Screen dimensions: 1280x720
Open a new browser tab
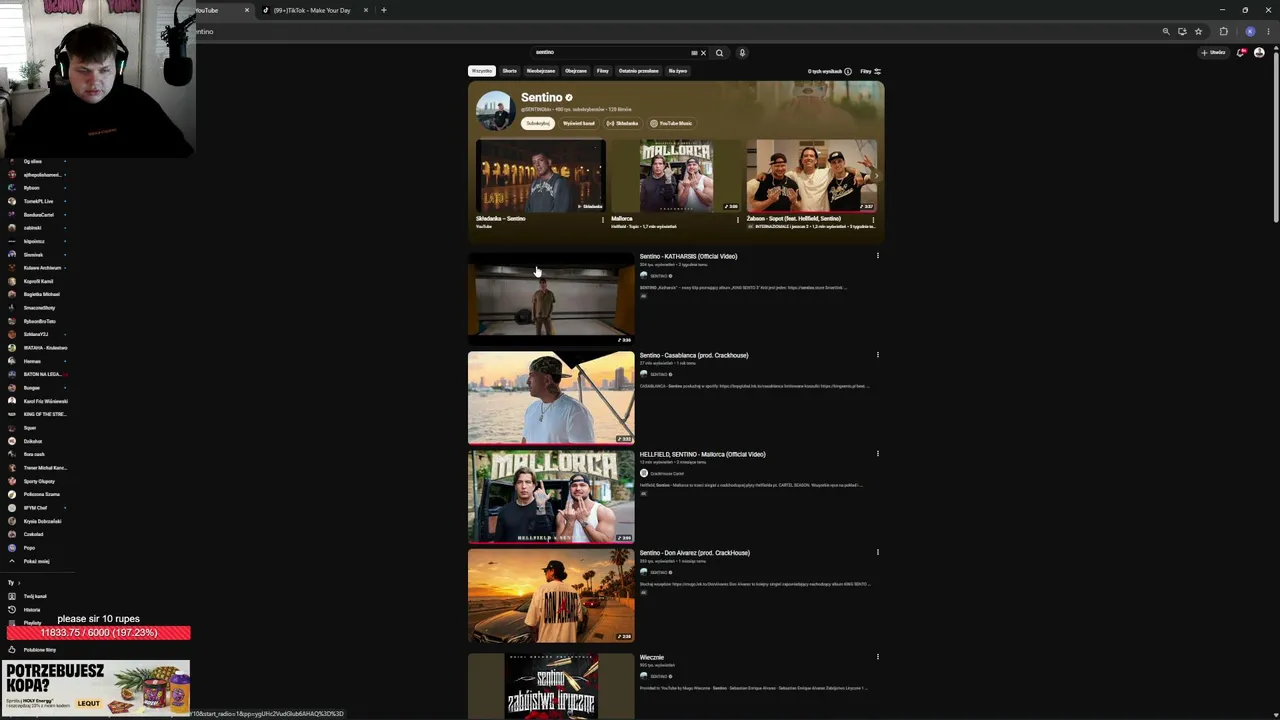pos(384,10)
